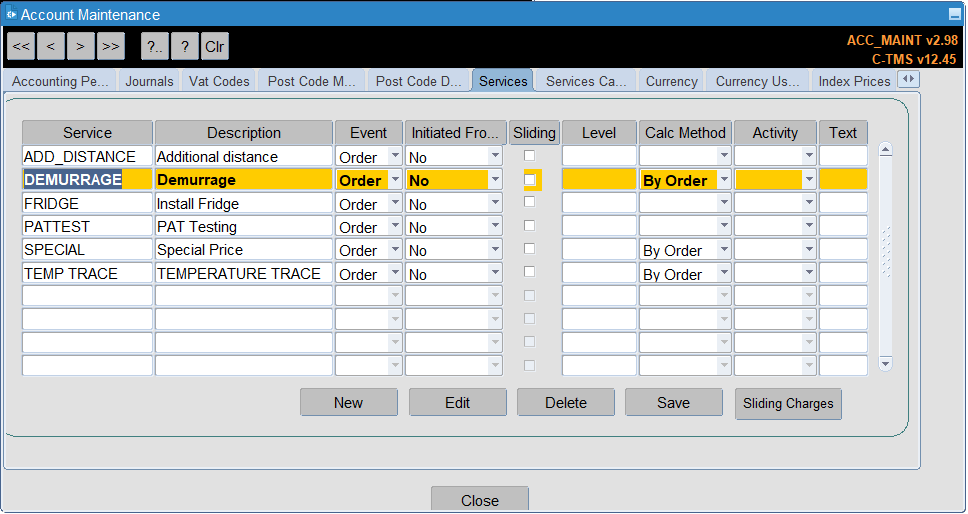The image size is (968, 514).
Task: Open Activity dropdown on ADD_DISTANCE row
Action: click(x=809, y=156)
